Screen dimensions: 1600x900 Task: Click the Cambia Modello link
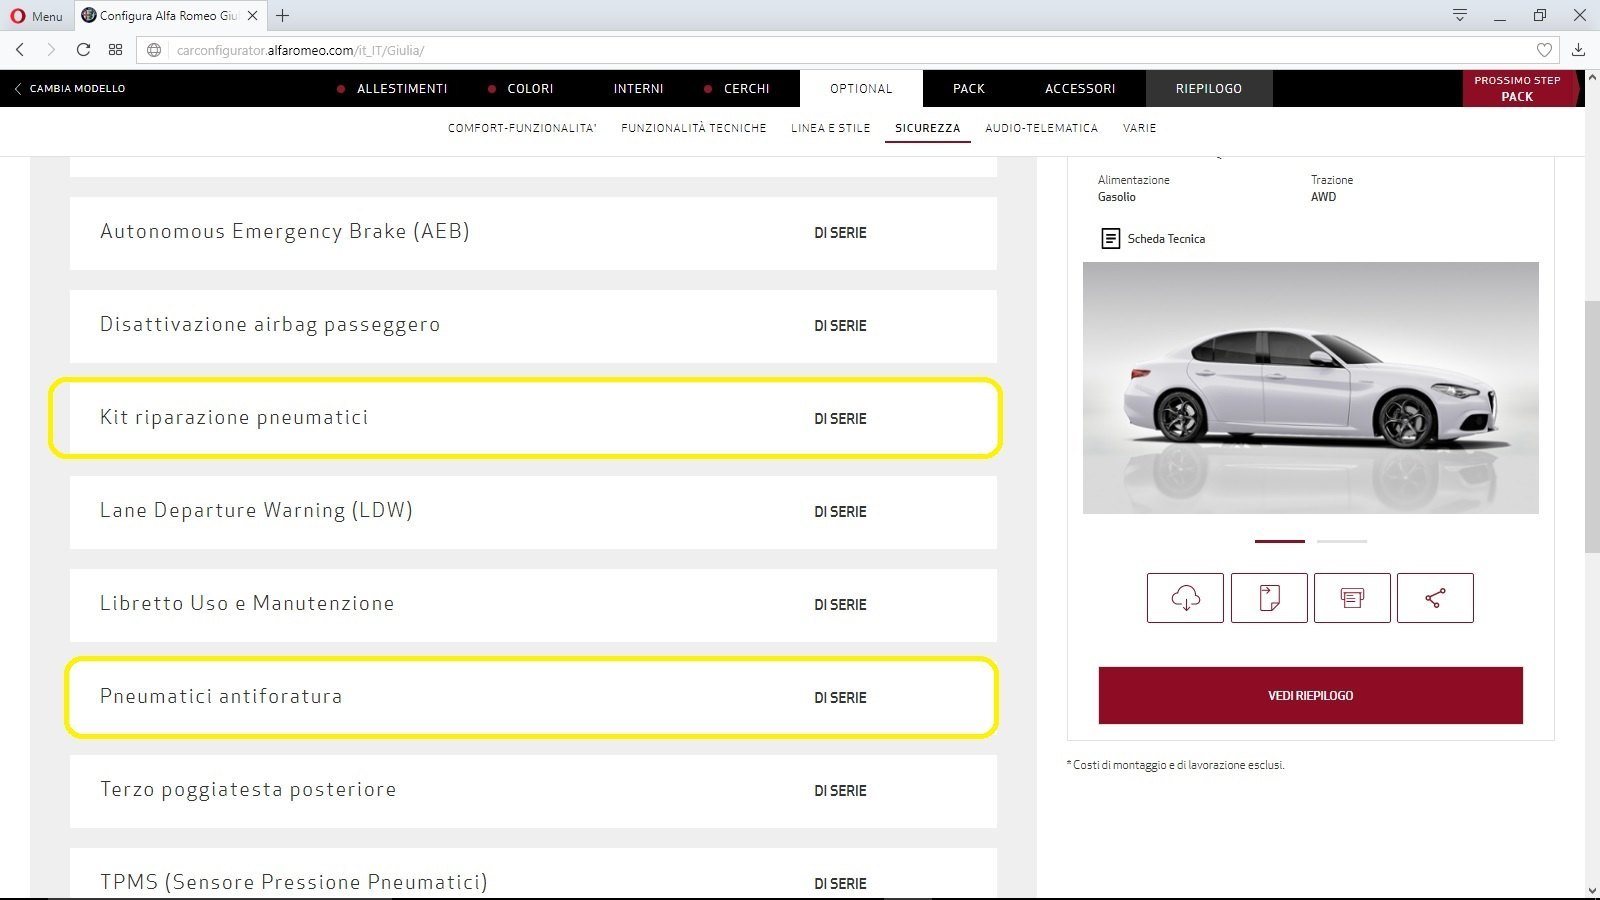click(77, 89)
